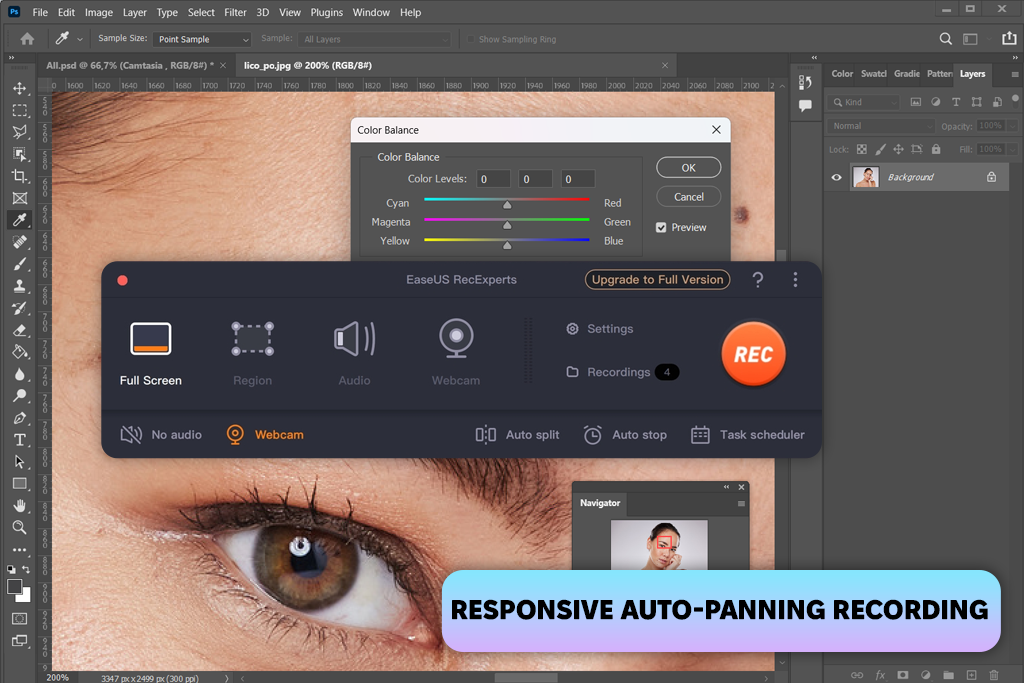Choose Full Screen recording mode
The image size is (1024, 683).
[x=151, y=354]
